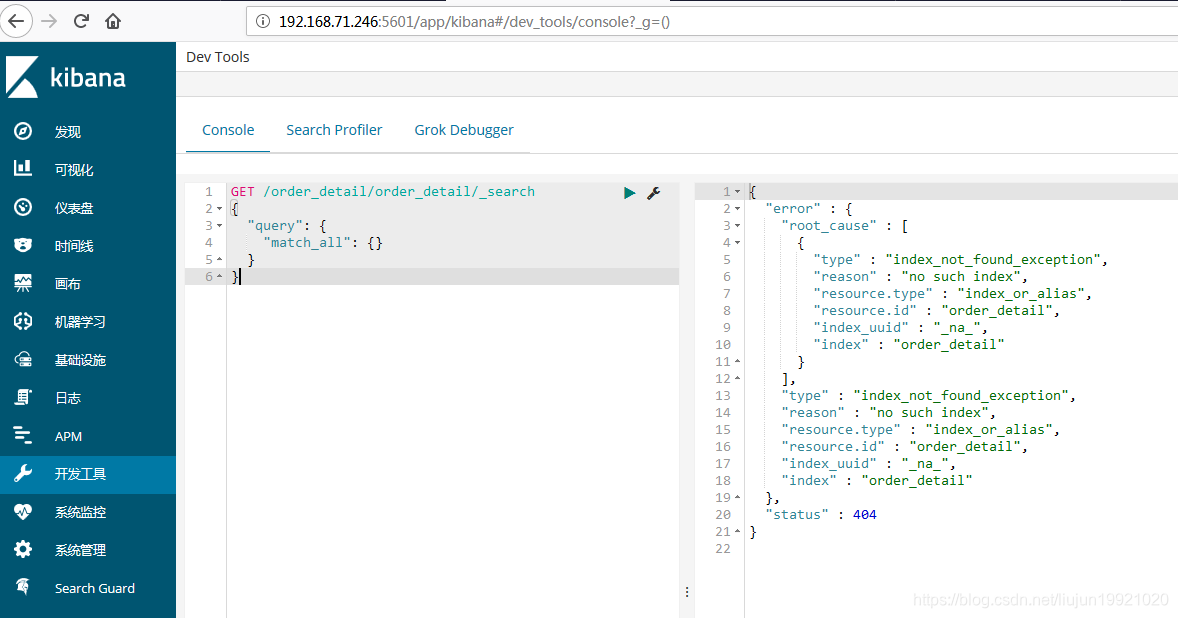Select 发现 menu label
This screenshot has height=618, width=1178.
click(68, 132)
